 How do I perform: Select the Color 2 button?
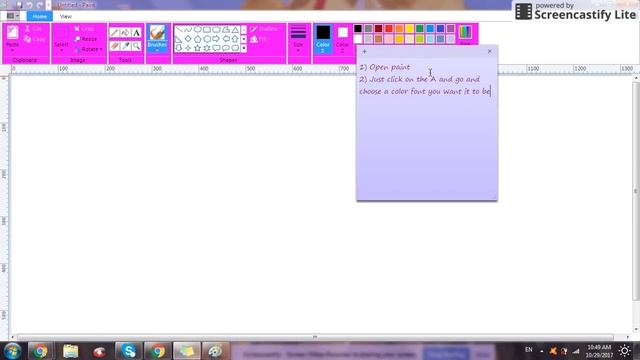tap(342, 39)
